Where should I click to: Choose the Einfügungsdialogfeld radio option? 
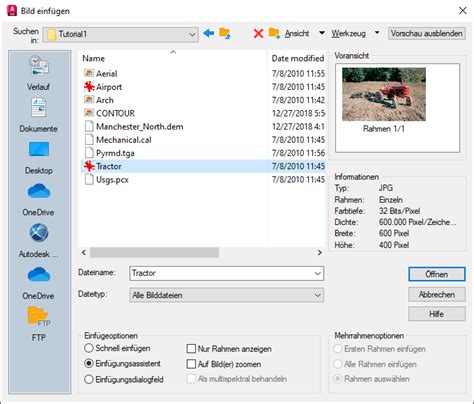(89, 379)
